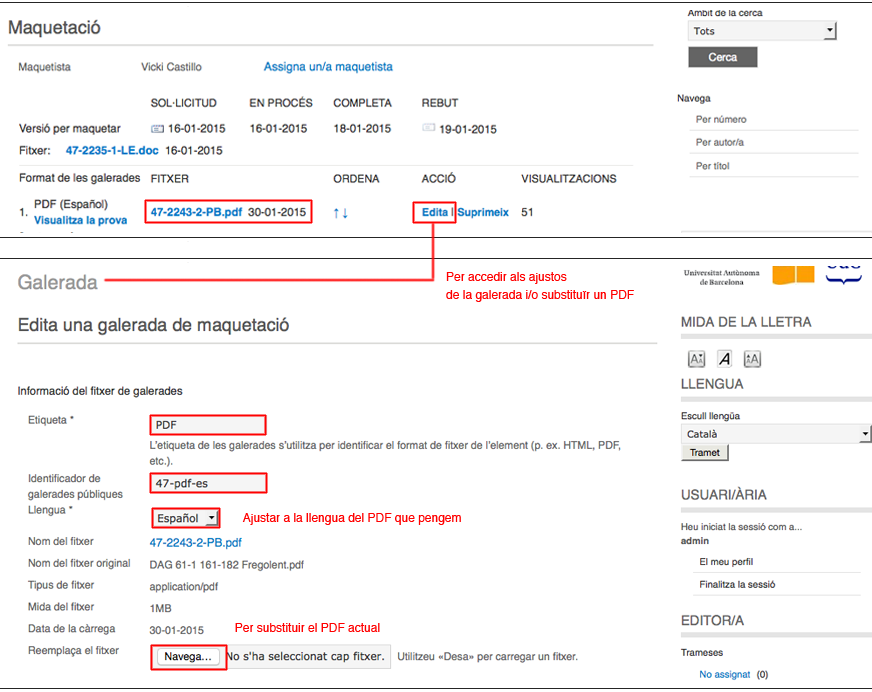Open the Àmbit de la cerca dropdown set to Tots
The image size is (872, 692).
pos(762,31)
